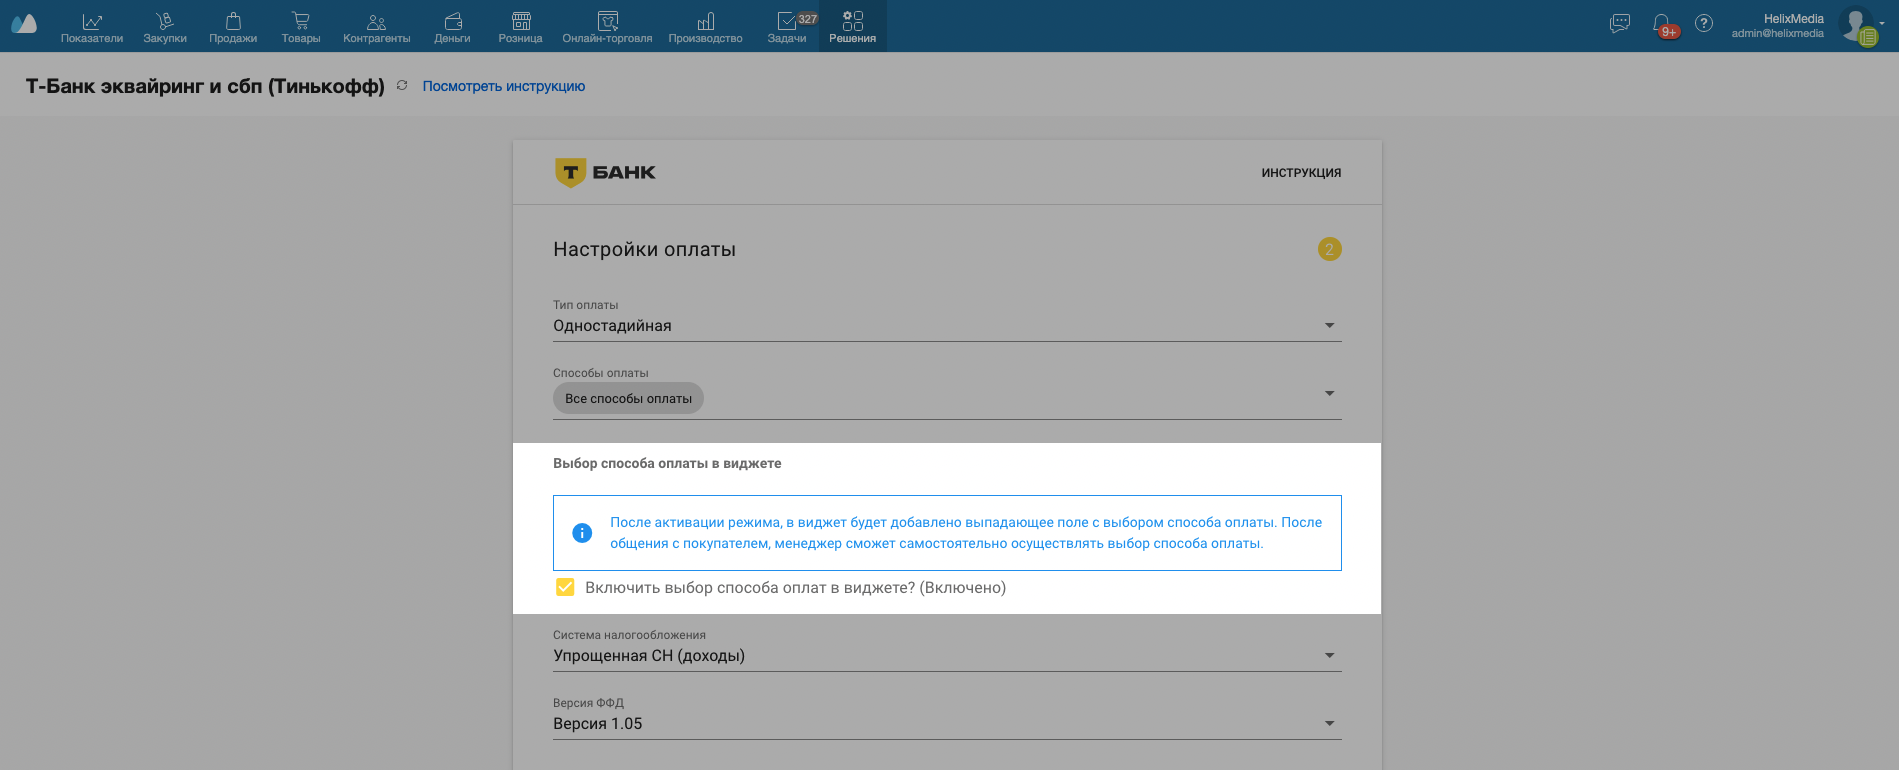Click the Посмотреть инструкцию link

pos(503,87)
